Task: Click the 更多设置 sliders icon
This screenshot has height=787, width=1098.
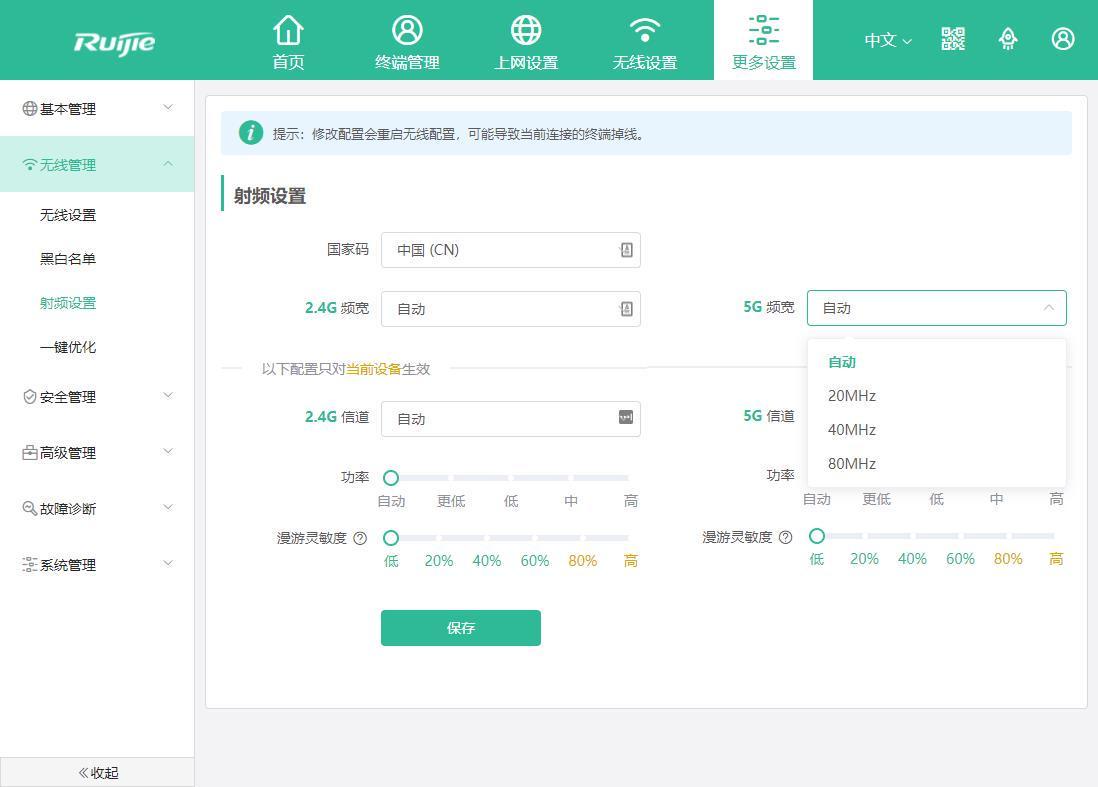Action: point(763,30)
